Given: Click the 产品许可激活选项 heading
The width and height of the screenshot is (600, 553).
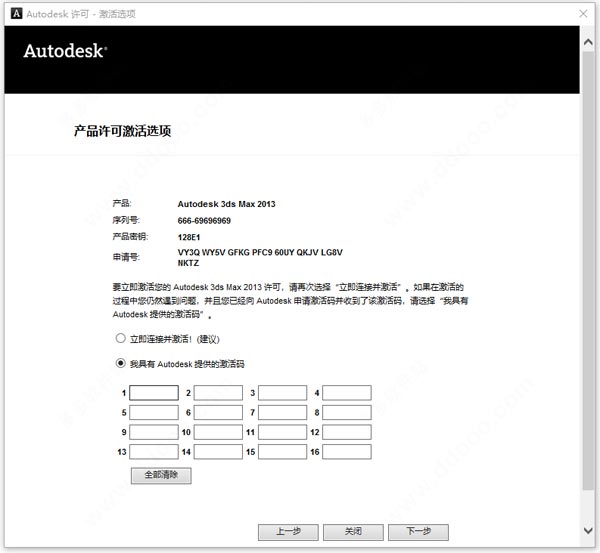Looking at the screenshot, I should pyautogui.click(x=122, y=131).
